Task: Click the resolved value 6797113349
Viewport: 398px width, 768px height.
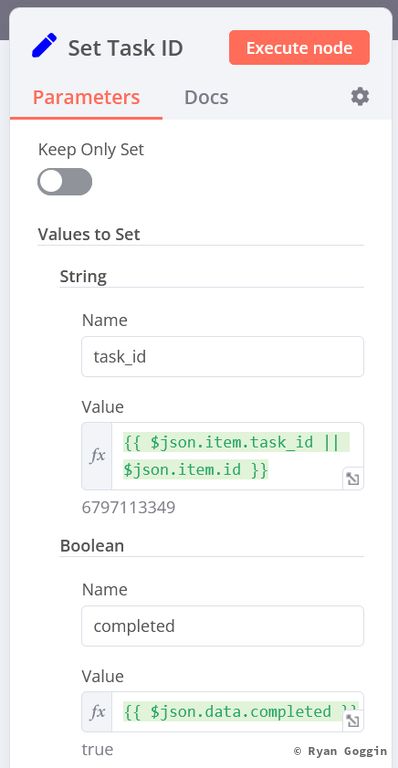Action: click(129, 507)
